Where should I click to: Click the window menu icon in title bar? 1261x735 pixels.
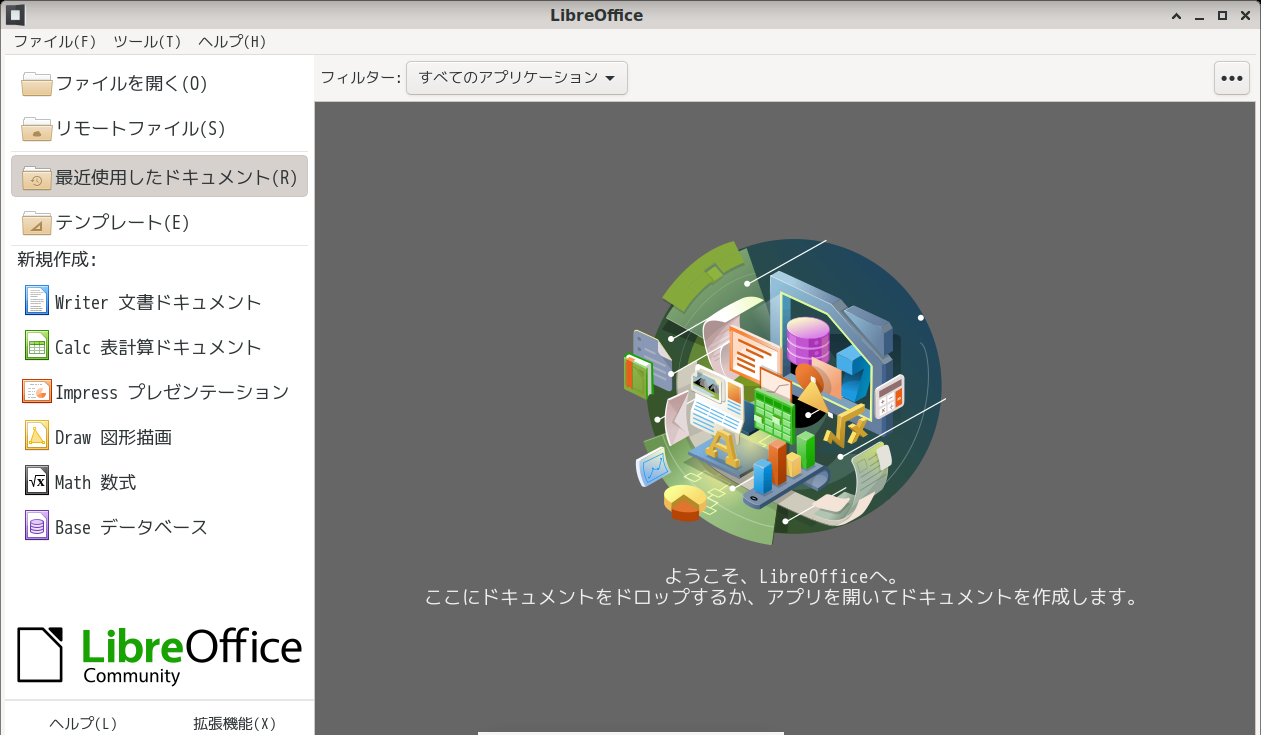(x=15, y=15)
